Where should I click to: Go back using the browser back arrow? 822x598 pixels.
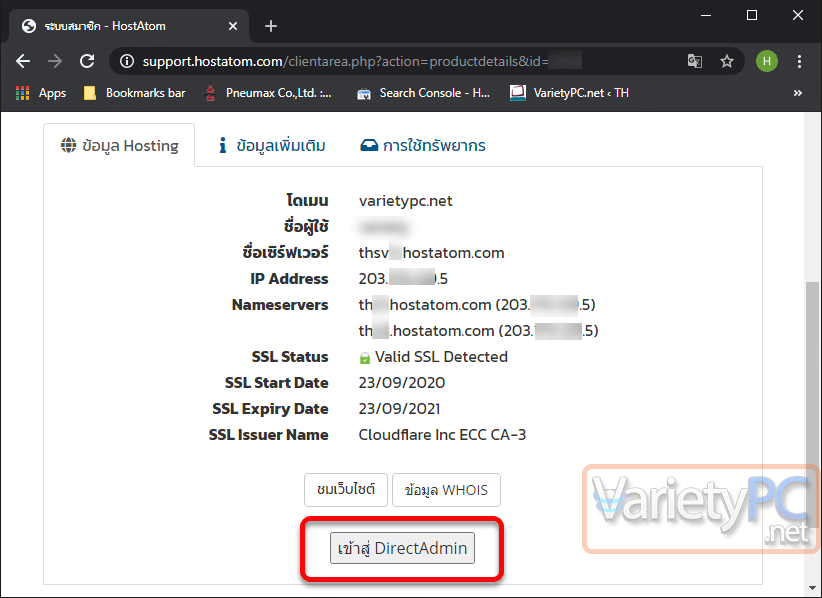[x=23, y=61]
